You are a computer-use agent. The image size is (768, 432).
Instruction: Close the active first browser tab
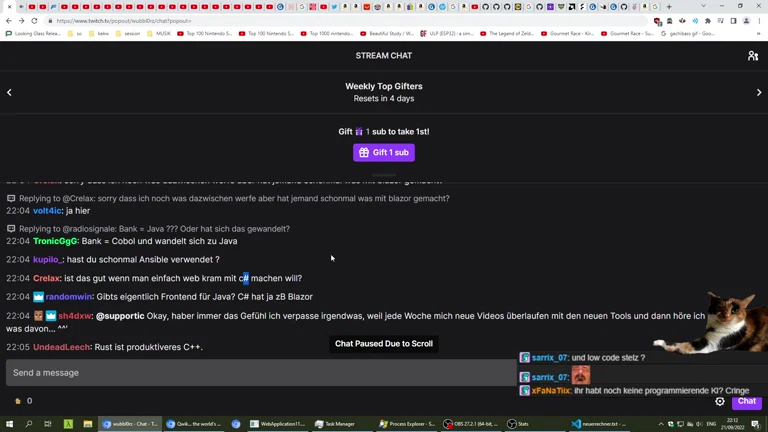tap(9, 7)
